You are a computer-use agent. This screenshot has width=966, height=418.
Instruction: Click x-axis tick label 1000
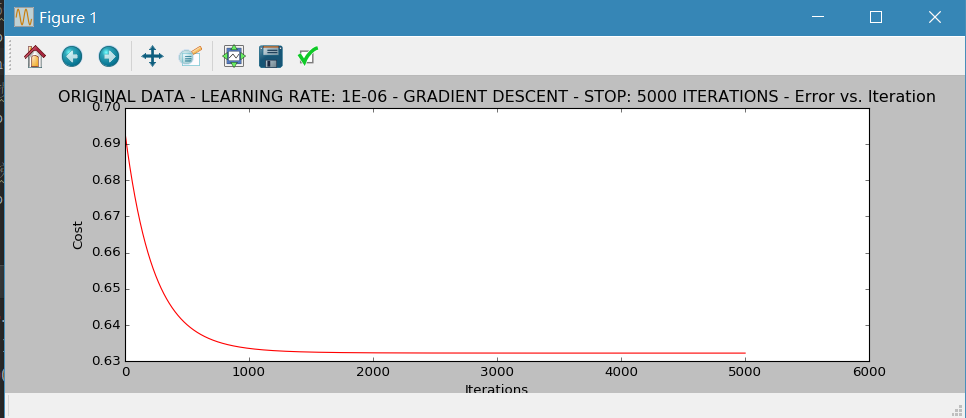250,372
